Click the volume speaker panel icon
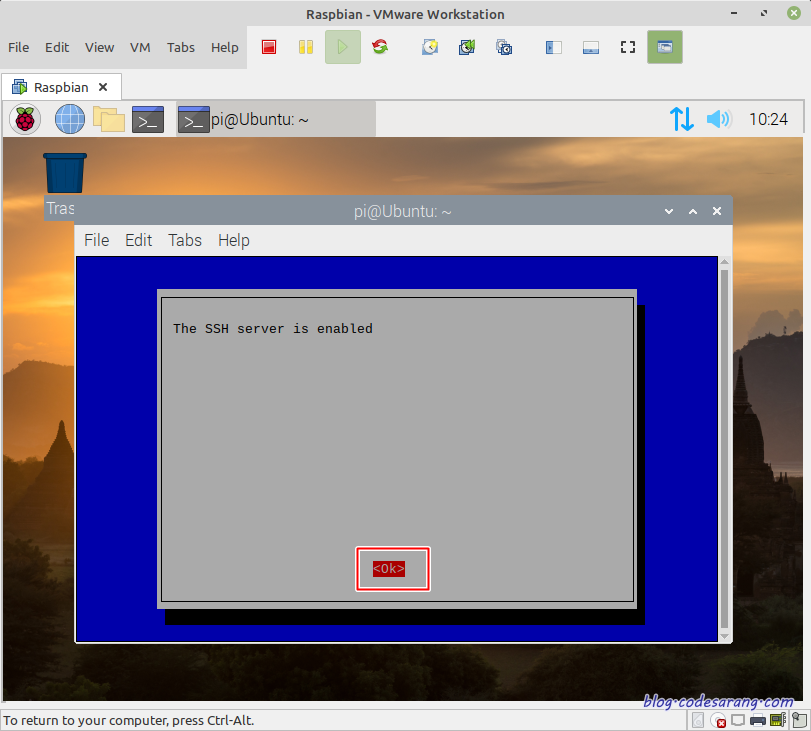The height and width of the screenshot is (731, 811). [x=719, y=119]
